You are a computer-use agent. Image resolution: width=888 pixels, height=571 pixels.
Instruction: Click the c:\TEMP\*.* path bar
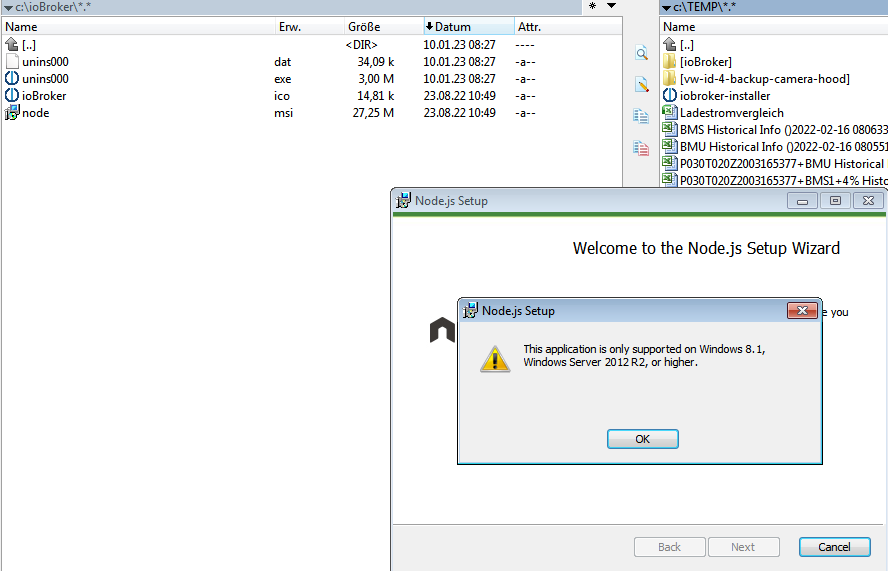point(774,7)
